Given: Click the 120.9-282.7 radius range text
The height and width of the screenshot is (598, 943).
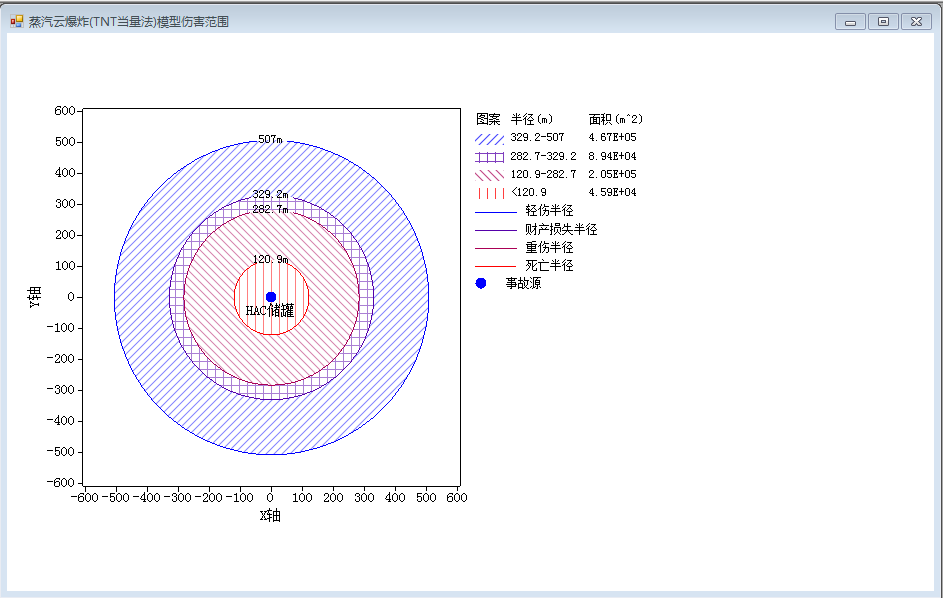Looking at the screenshot, I should click(543, 174).
